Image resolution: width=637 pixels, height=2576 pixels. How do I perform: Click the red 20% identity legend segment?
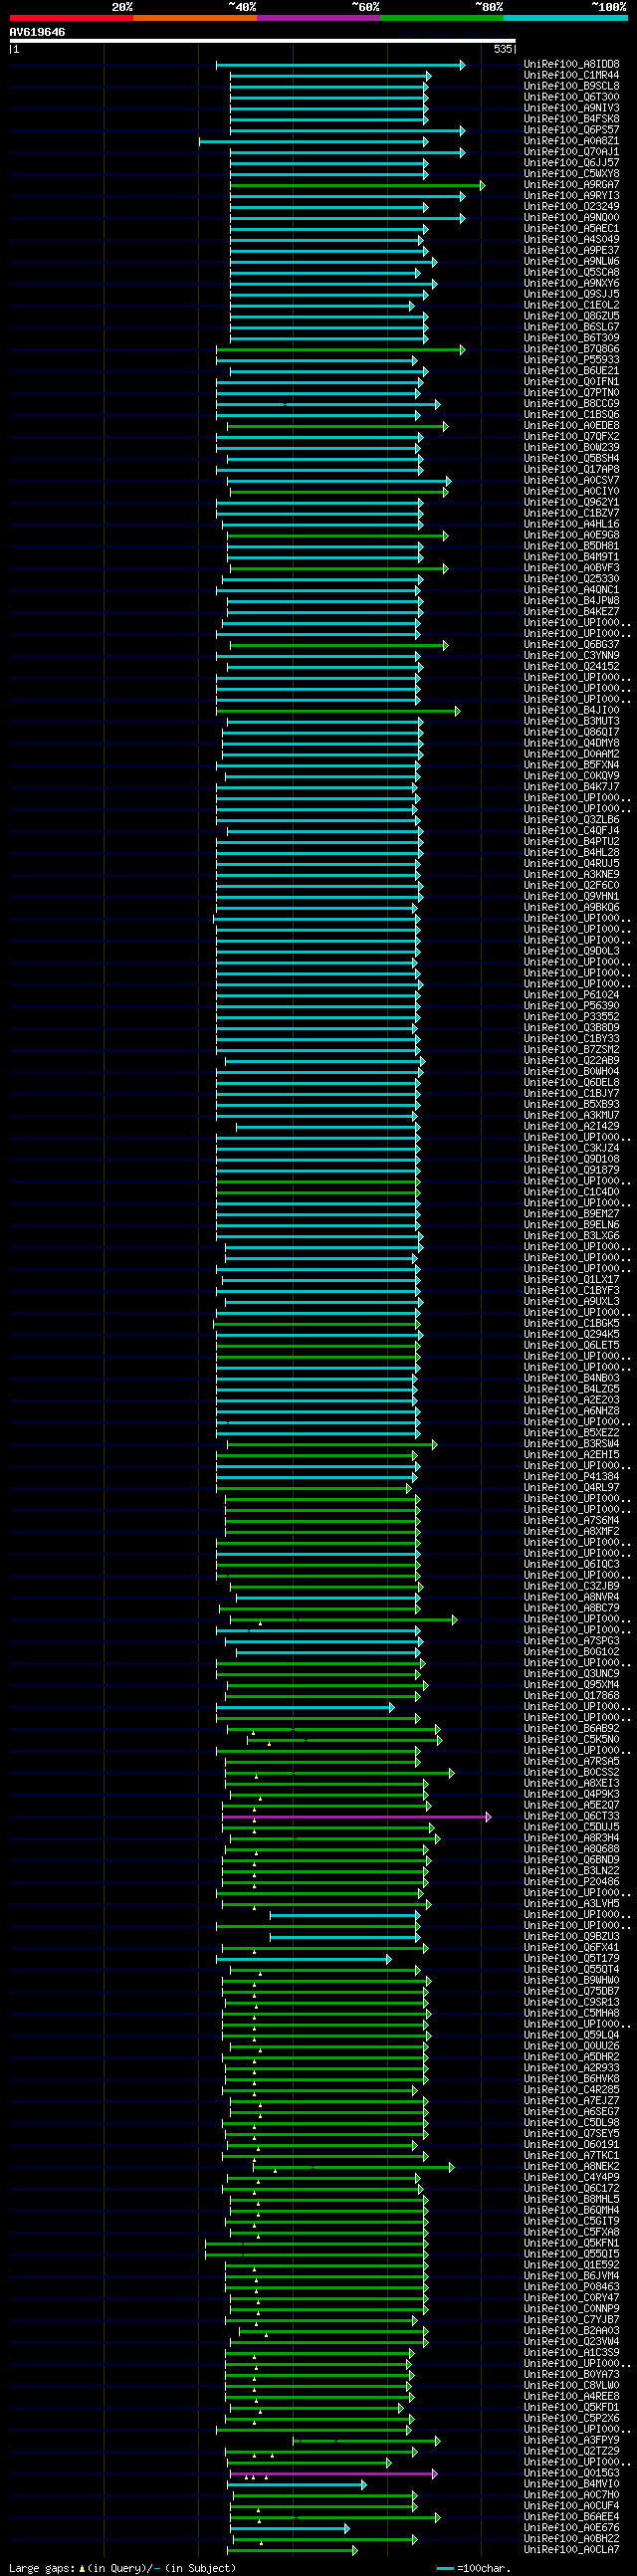click(71, 18)
